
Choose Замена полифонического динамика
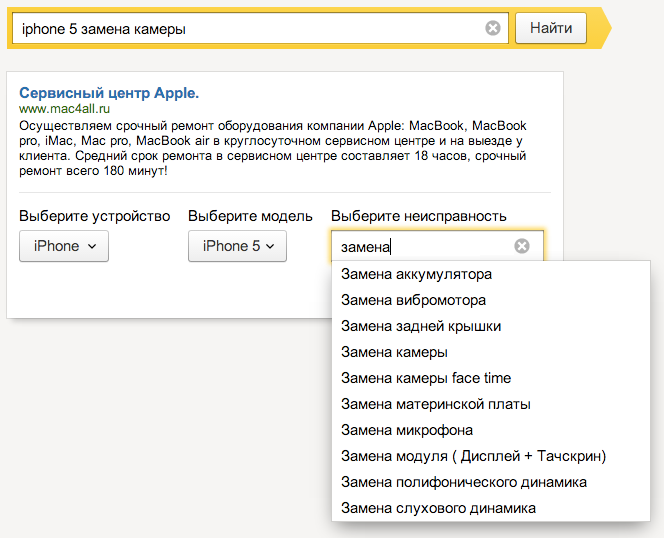(x=491, y=482)
